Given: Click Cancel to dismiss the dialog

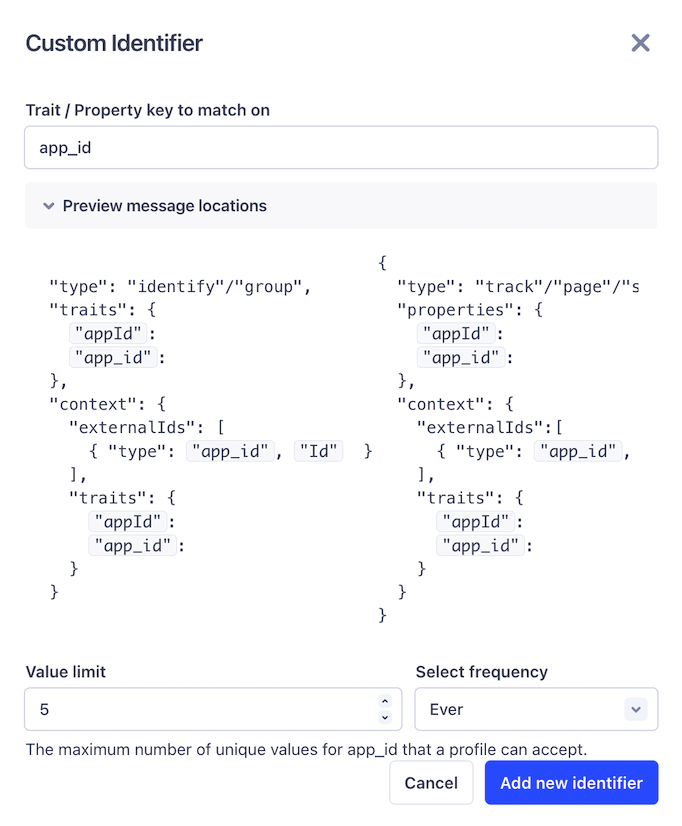Looking at the screenshot, I should pos(431,783).
